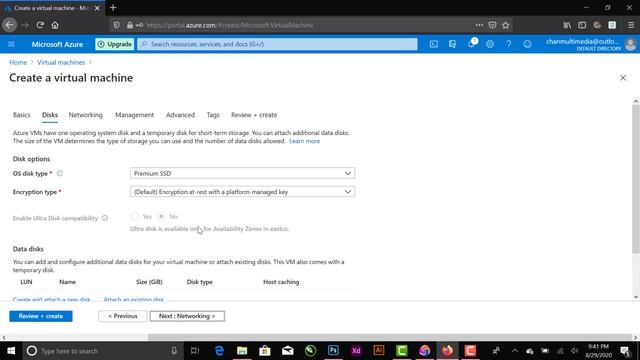Click the horizontal page scrollbar
640x360 pixels.
pyautogui.click(x=390, y=338)
